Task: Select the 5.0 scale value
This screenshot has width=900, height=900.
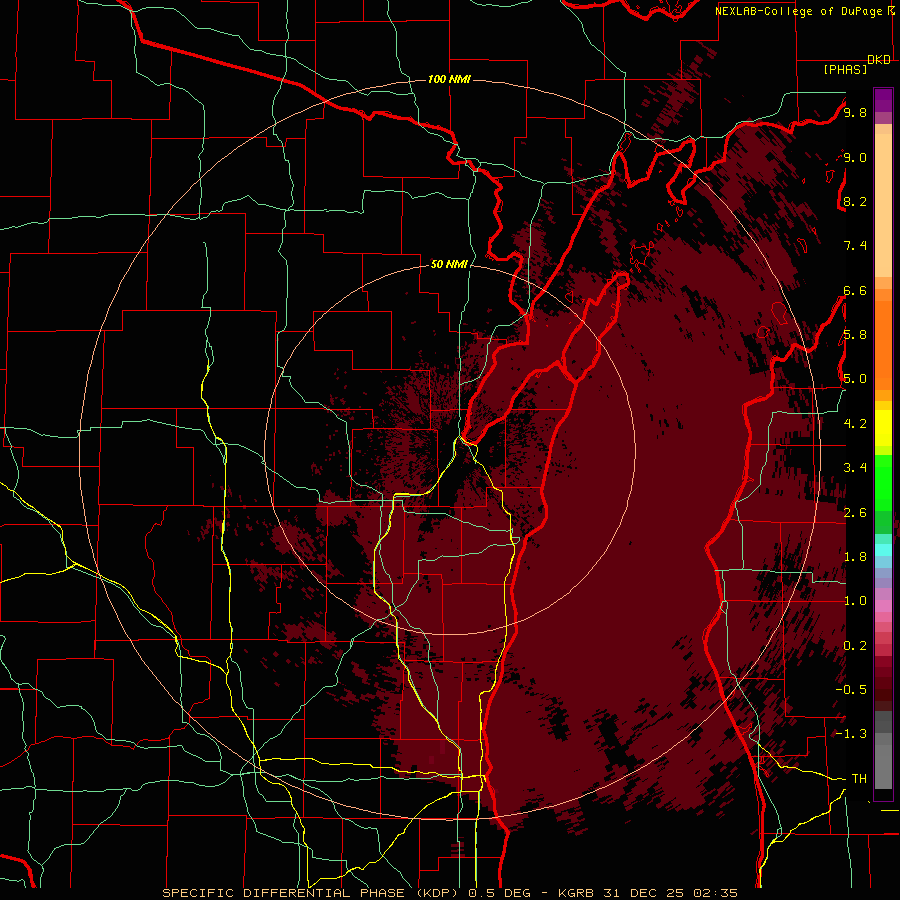Action: coord(855,379)
